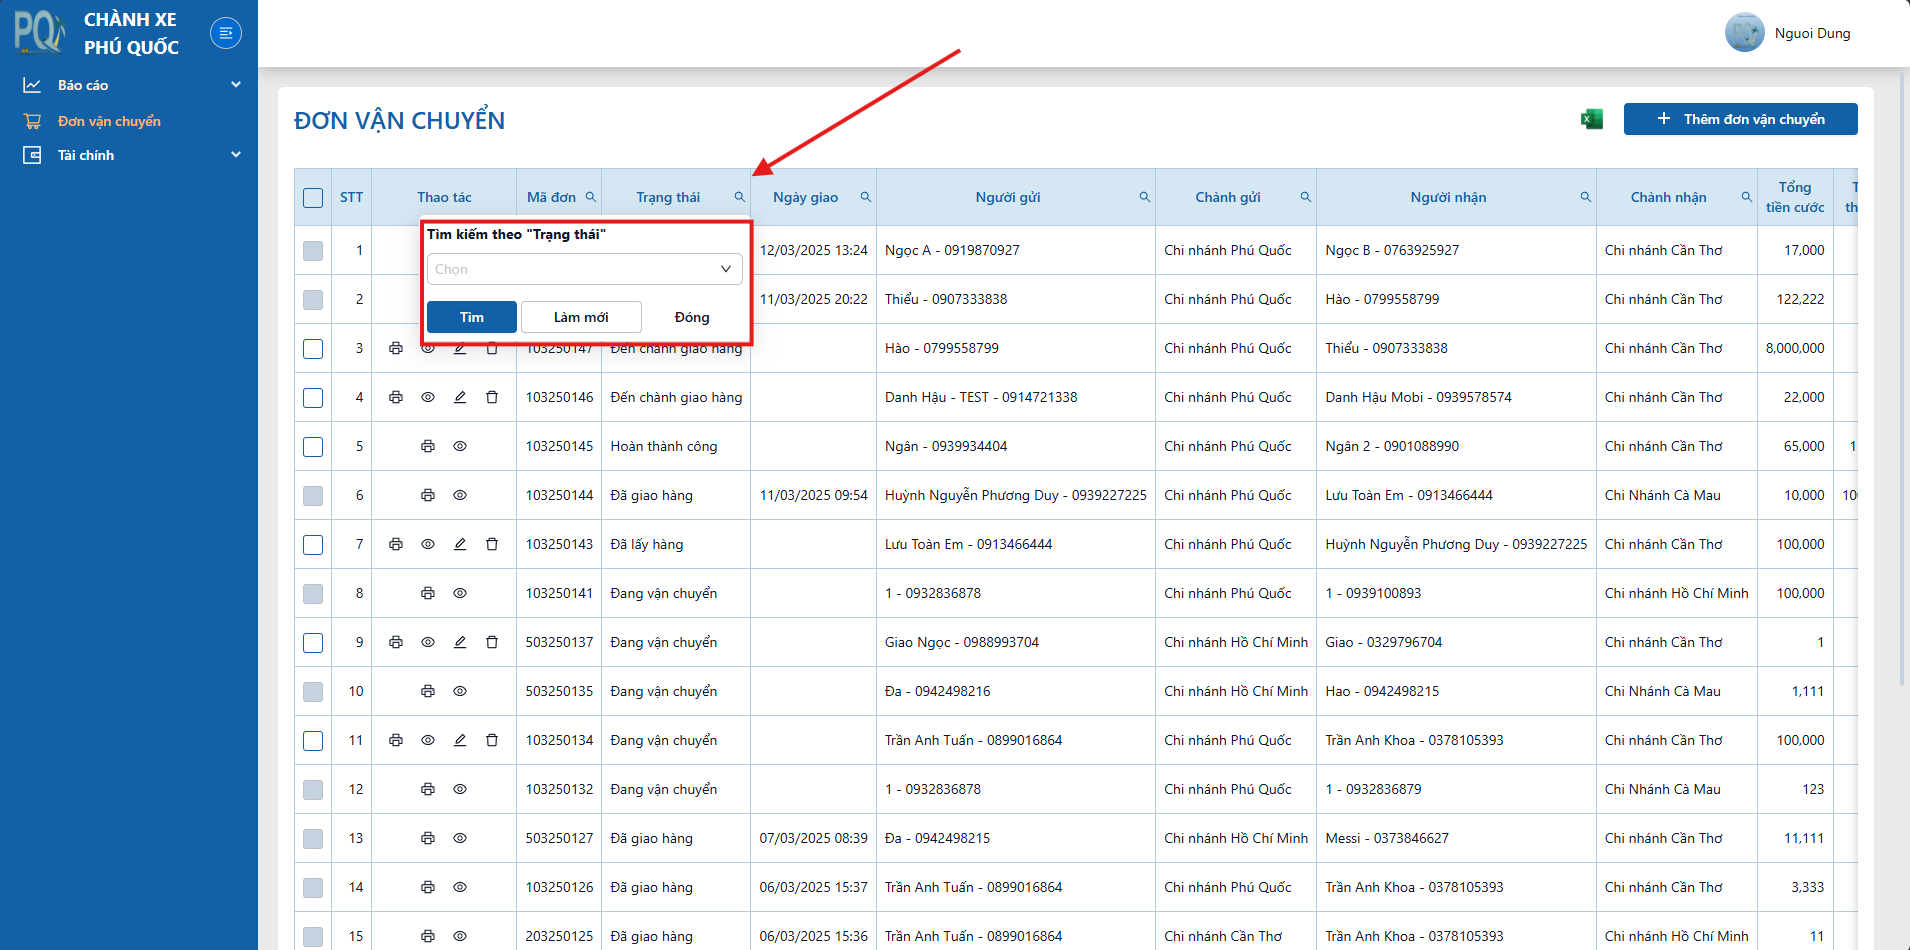View order 103250145 with eye icon
1910x950 pixels.
460,446
